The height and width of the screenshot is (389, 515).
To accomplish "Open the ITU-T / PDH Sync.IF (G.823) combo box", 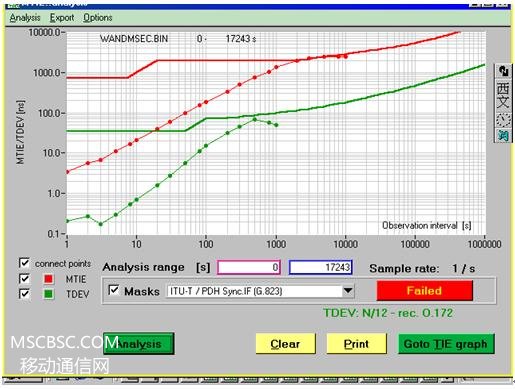I will [x=260, y=291].
